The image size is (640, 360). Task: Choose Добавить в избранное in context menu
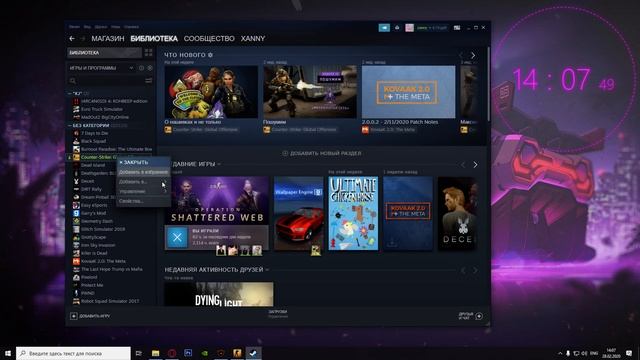(x=143, y=172)
